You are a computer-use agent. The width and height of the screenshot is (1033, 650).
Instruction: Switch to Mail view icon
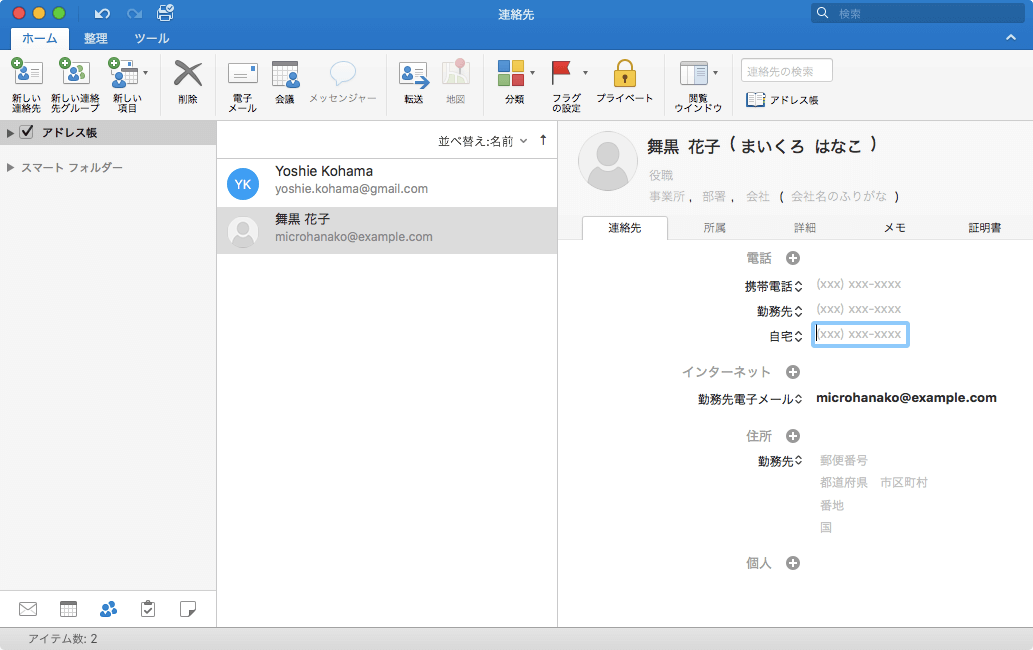point(28,609)
